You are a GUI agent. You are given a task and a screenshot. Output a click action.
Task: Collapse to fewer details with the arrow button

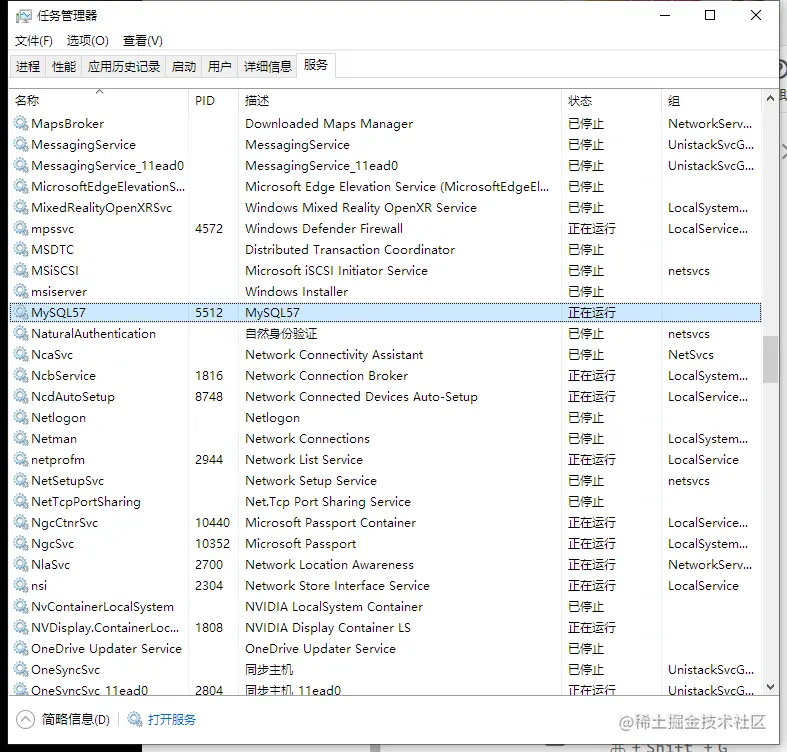25,719
